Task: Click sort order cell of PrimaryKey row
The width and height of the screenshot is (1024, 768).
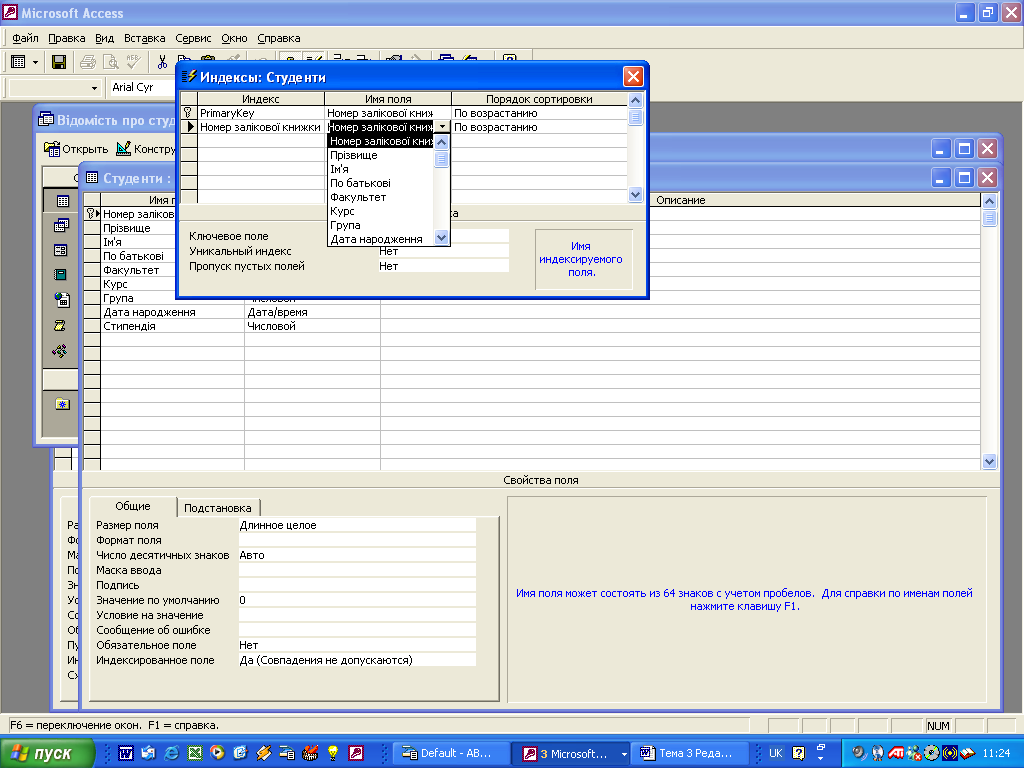Action: pos(539,113)
